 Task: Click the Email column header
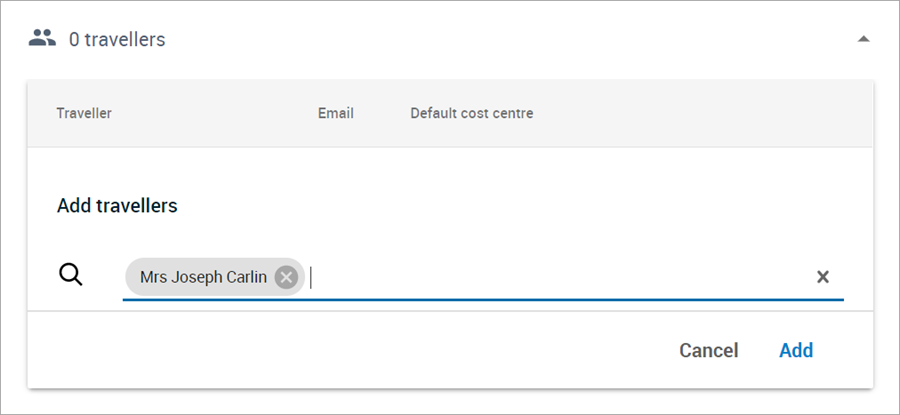tap(336, 113)
